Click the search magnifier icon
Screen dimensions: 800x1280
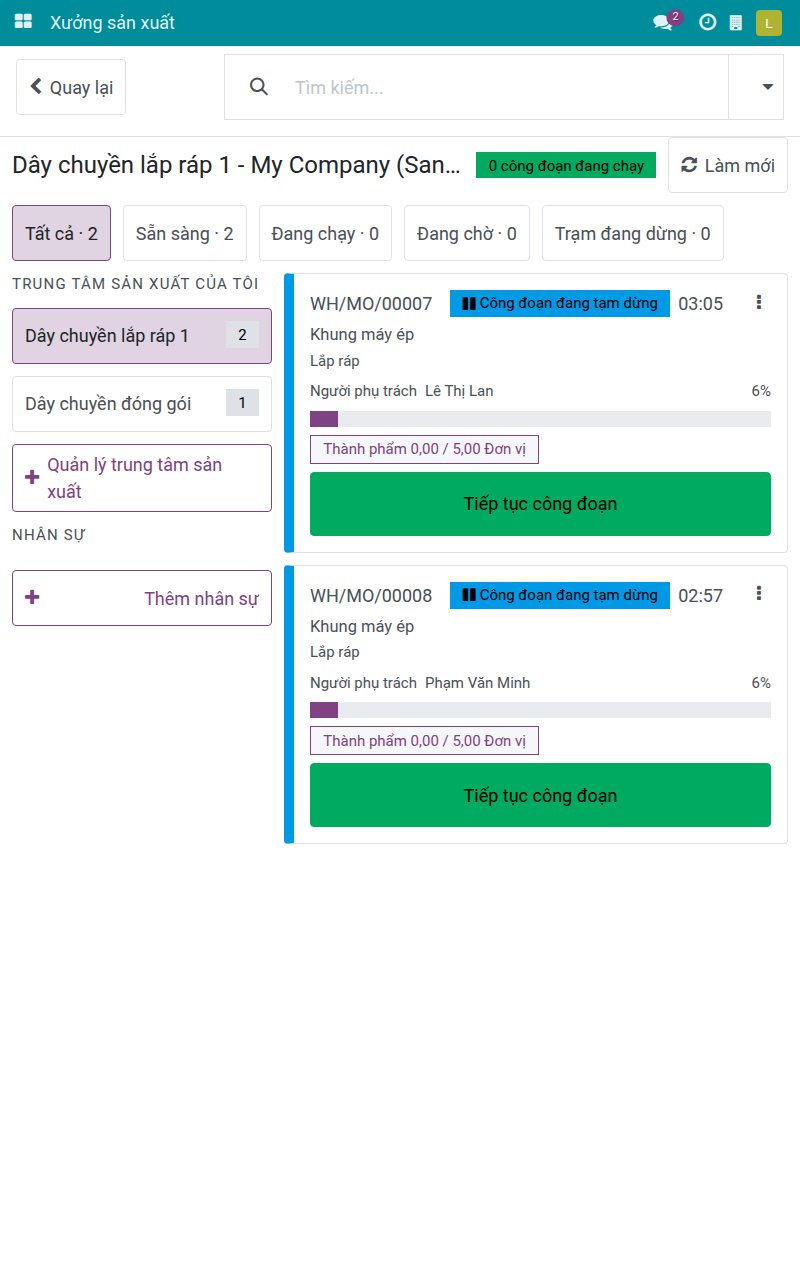(259, 87)
